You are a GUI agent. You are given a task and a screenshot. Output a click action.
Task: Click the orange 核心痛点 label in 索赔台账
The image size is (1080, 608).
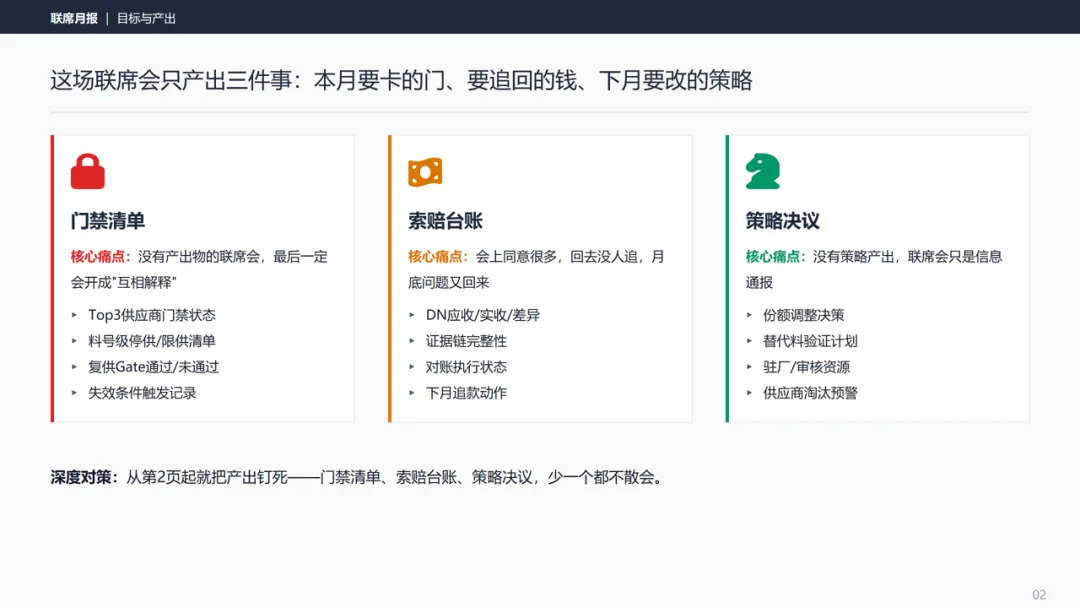tap(438, 257)
